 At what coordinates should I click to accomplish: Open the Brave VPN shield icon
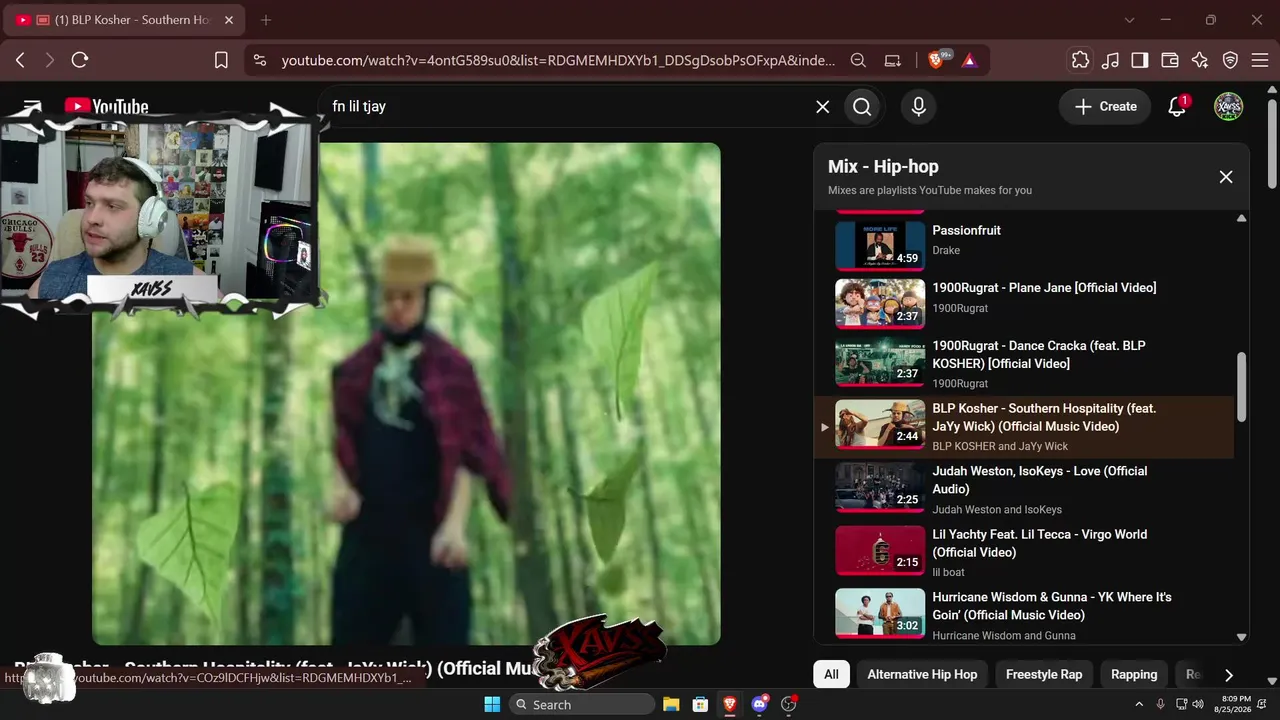point(1230,60)
